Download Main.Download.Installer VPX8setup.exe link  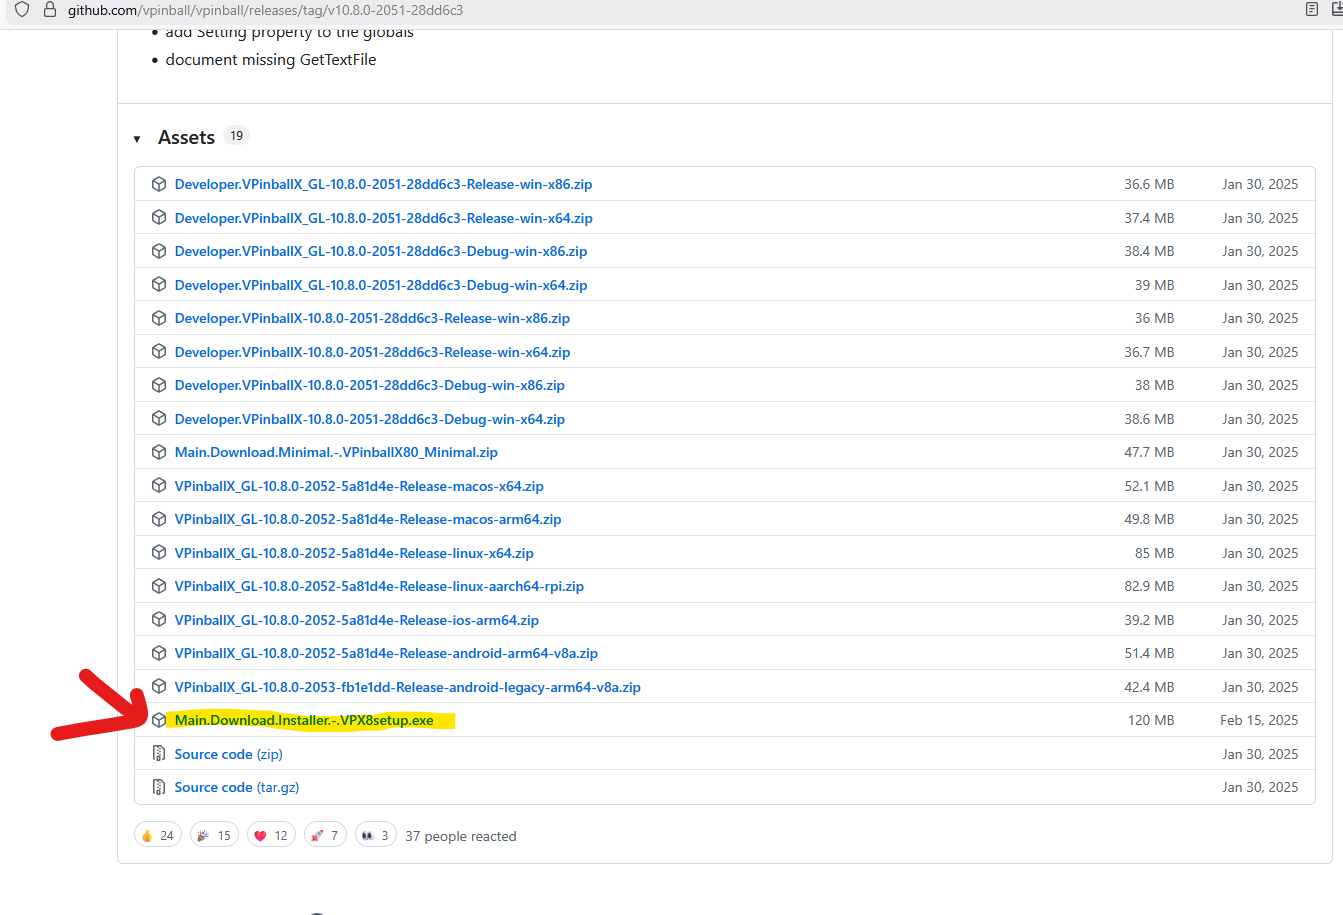(304, 720)
